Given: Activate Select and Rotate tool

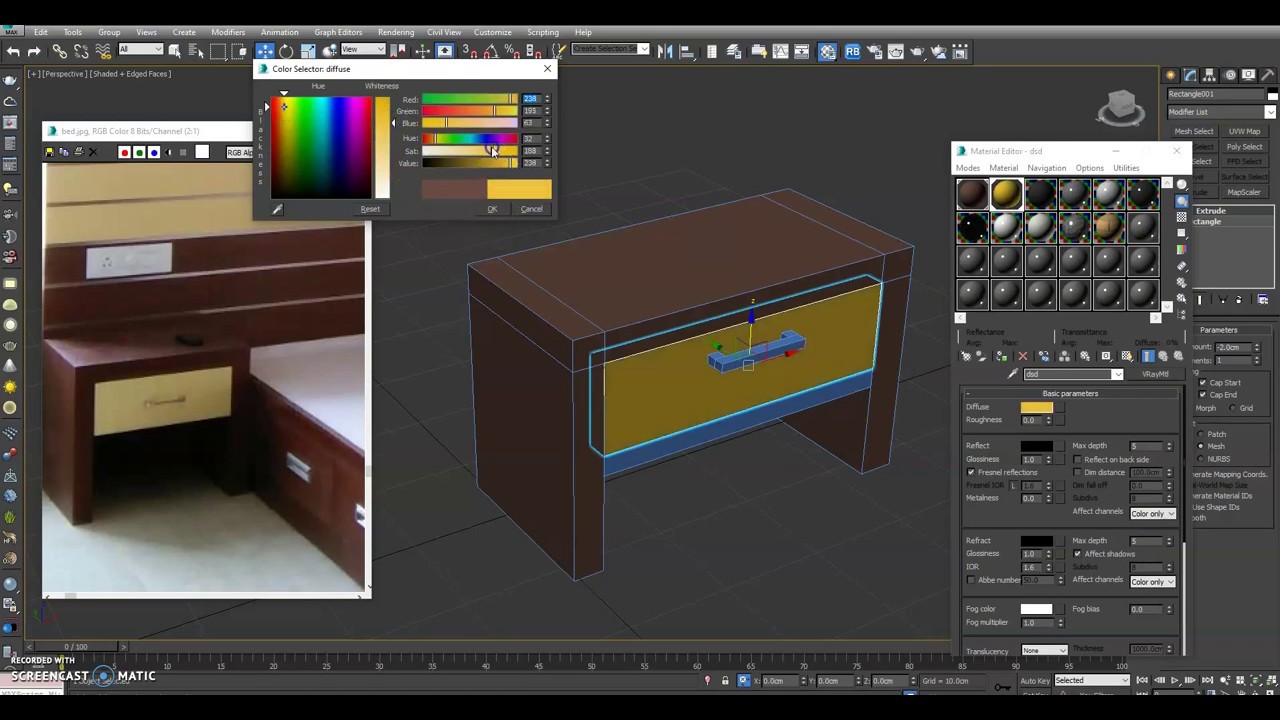Looking at the screenshot, I should (x=286, y=51).
